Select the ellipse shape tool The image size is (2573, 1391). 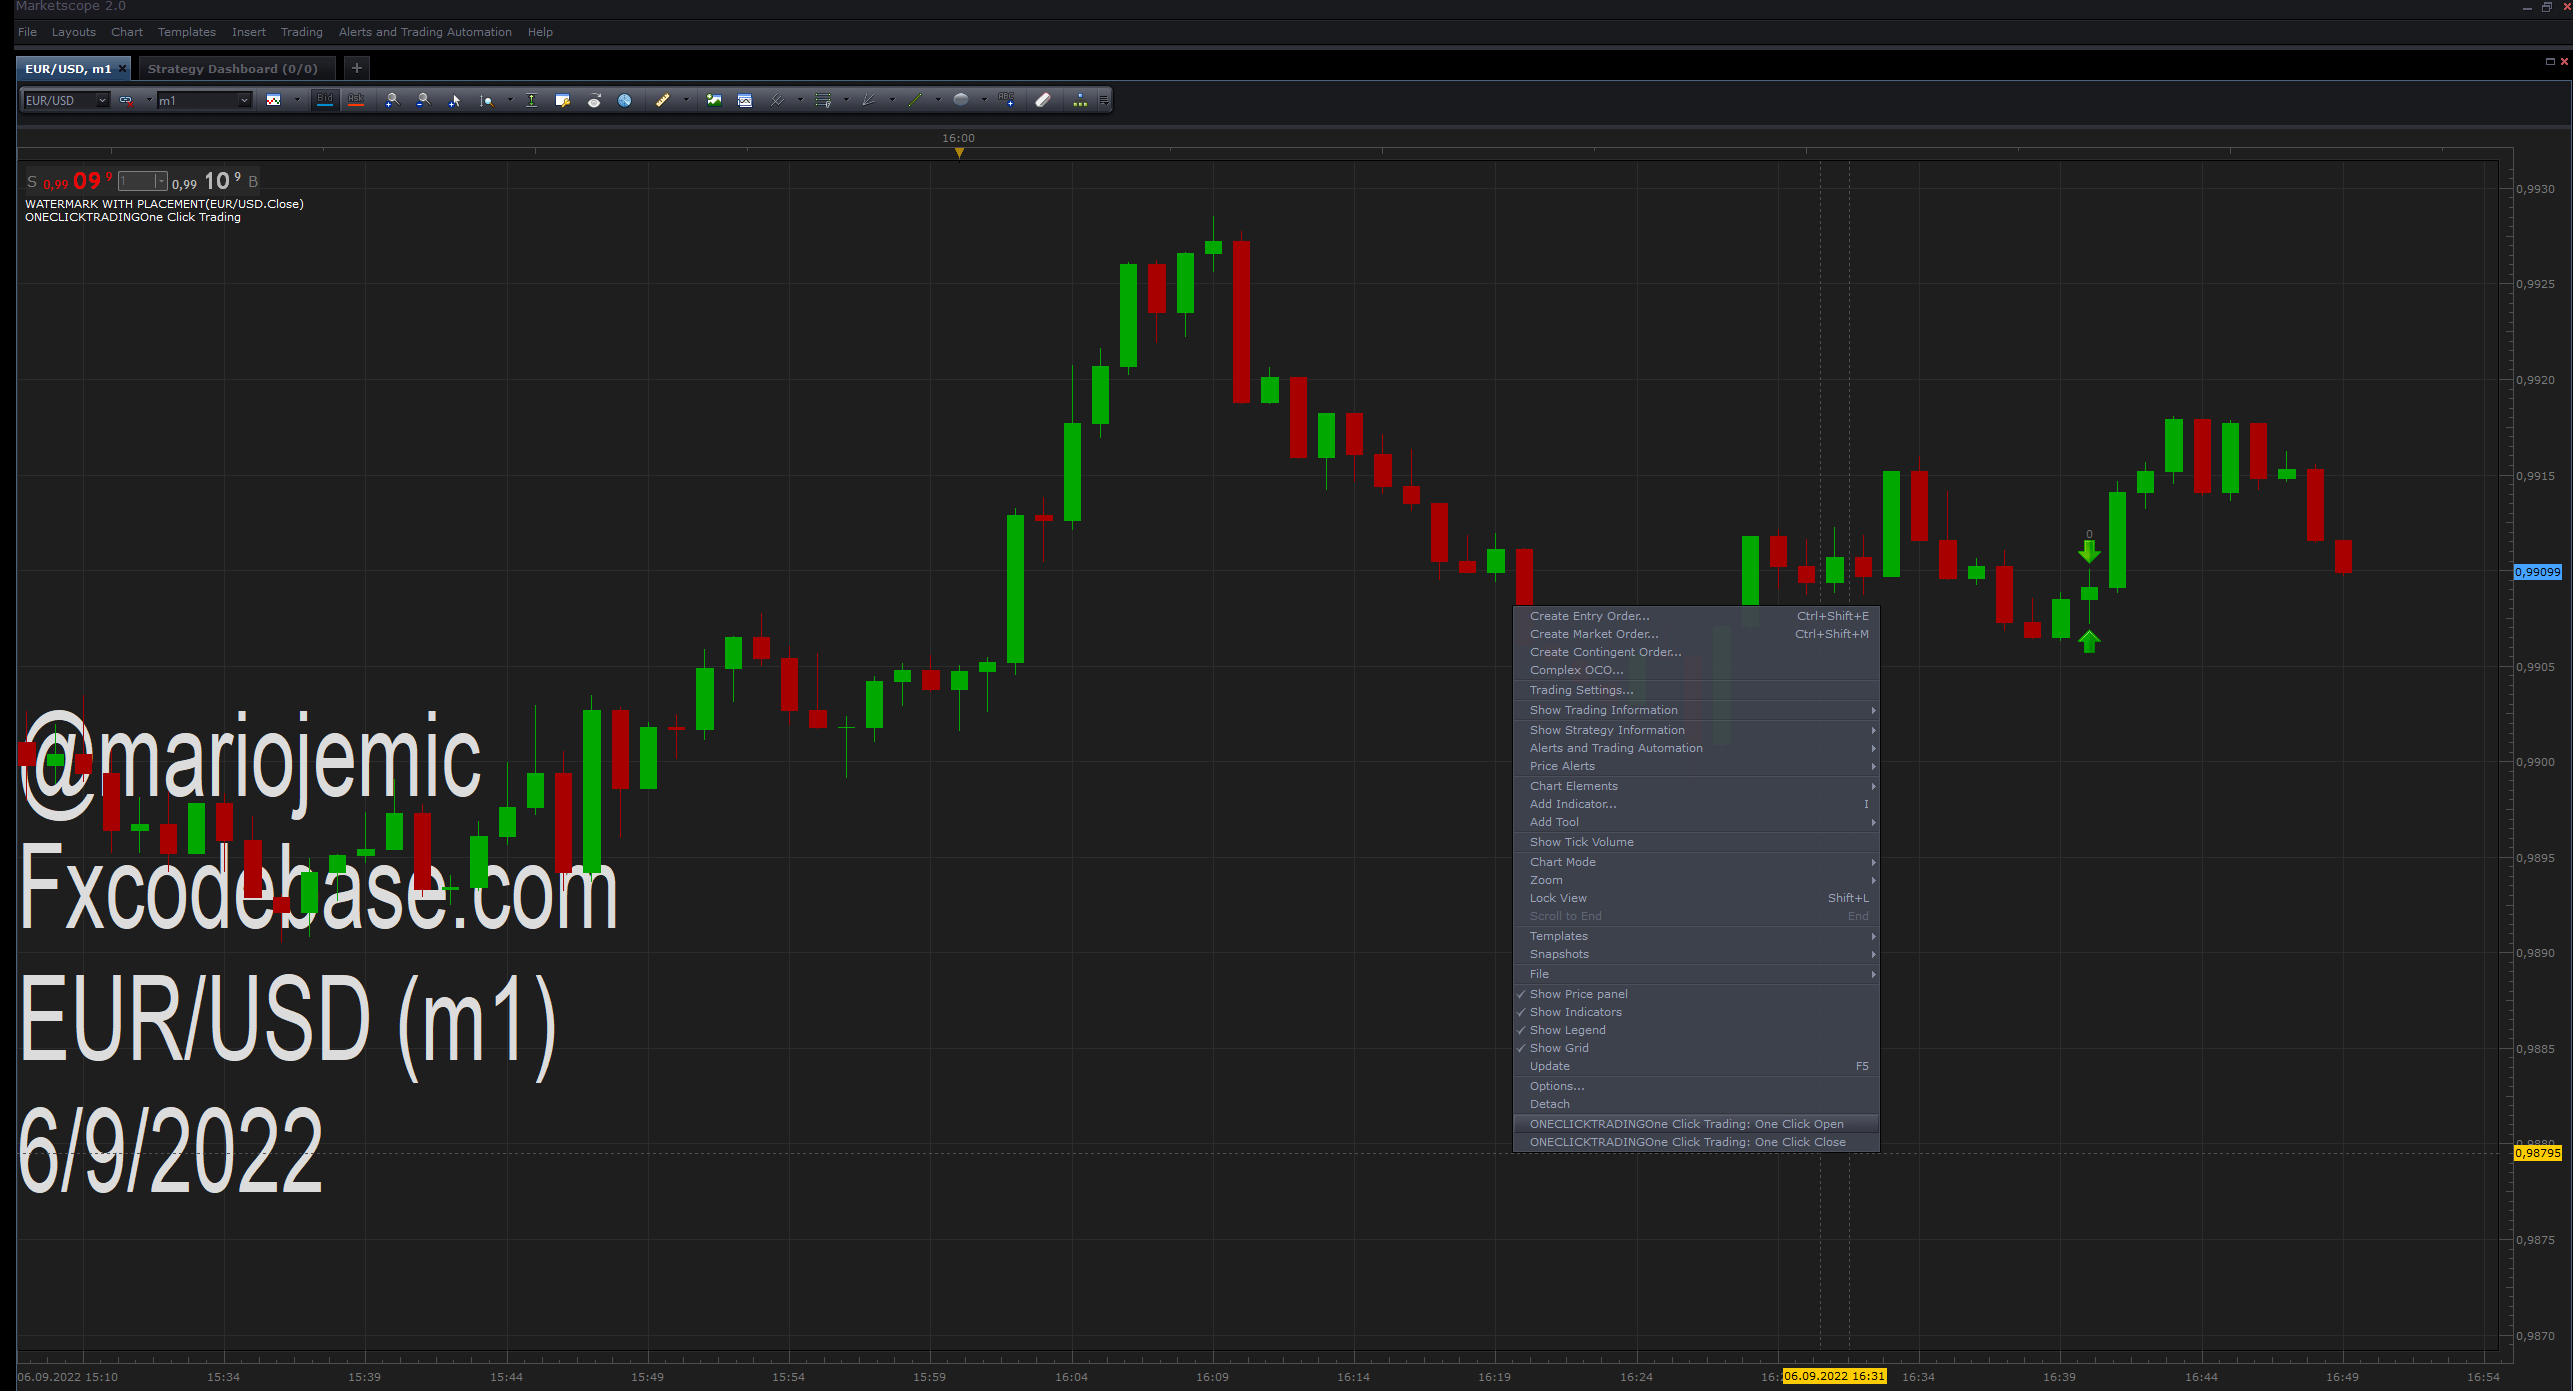tap(961, 100)
